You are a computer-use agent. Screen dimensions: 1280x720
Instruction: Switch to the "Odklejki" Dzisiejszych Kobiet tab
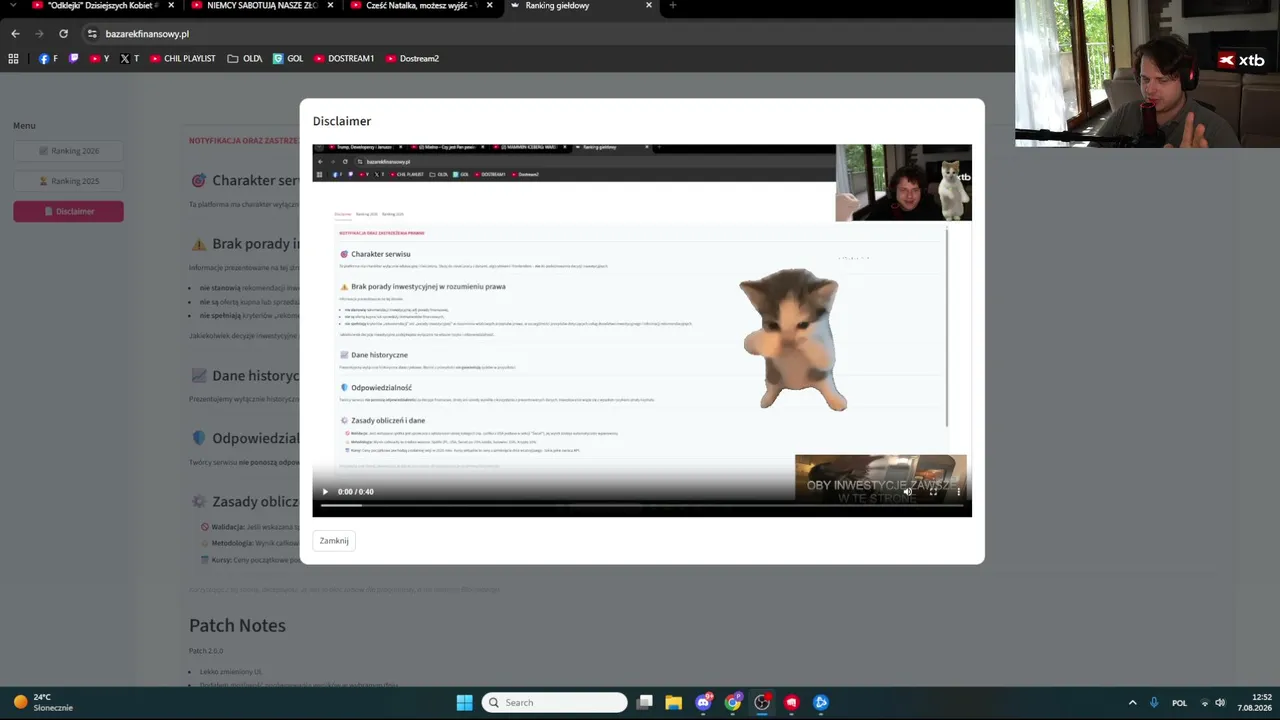pyautogui.click(x=95, y=6)
